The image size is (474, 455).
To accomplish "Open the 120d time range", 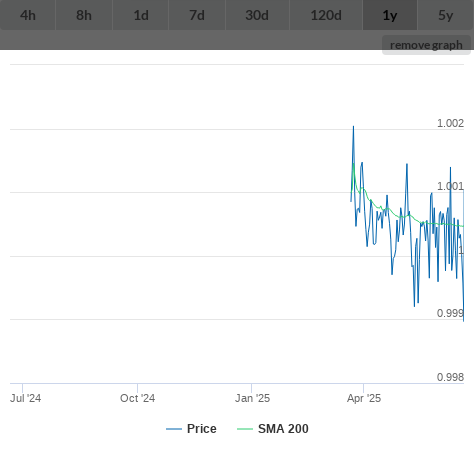I will pyautogui.click(x=326, y=15).
